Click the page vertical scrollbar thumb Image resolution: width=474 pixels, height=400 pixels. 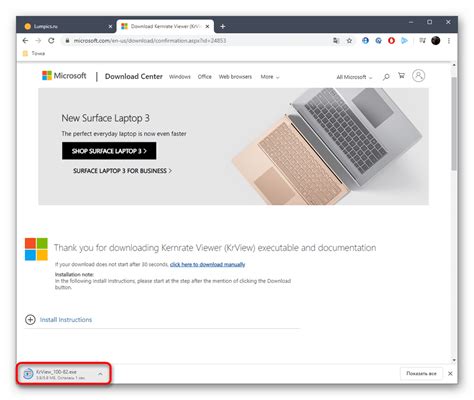point(454,123)
